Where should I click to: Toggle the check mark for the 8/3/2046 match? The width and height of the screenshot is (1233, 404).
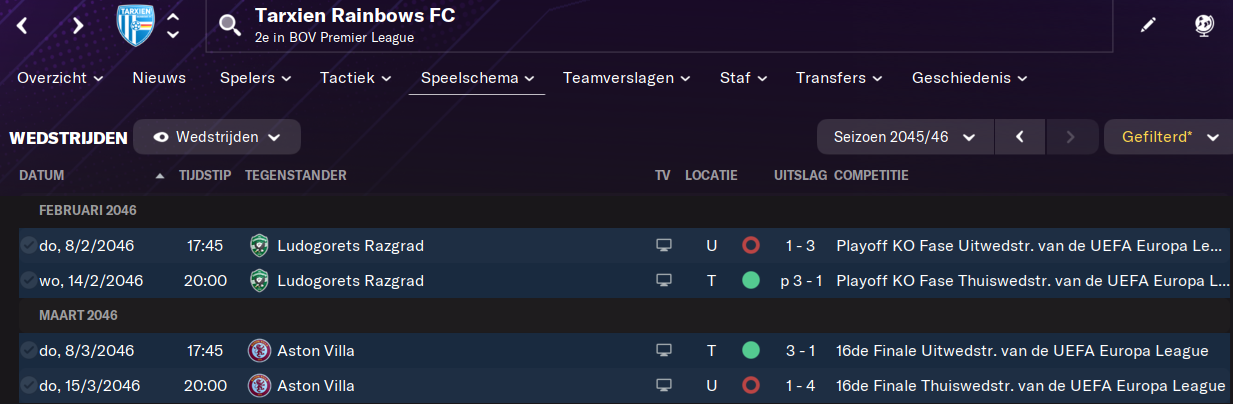coord(27,351)
